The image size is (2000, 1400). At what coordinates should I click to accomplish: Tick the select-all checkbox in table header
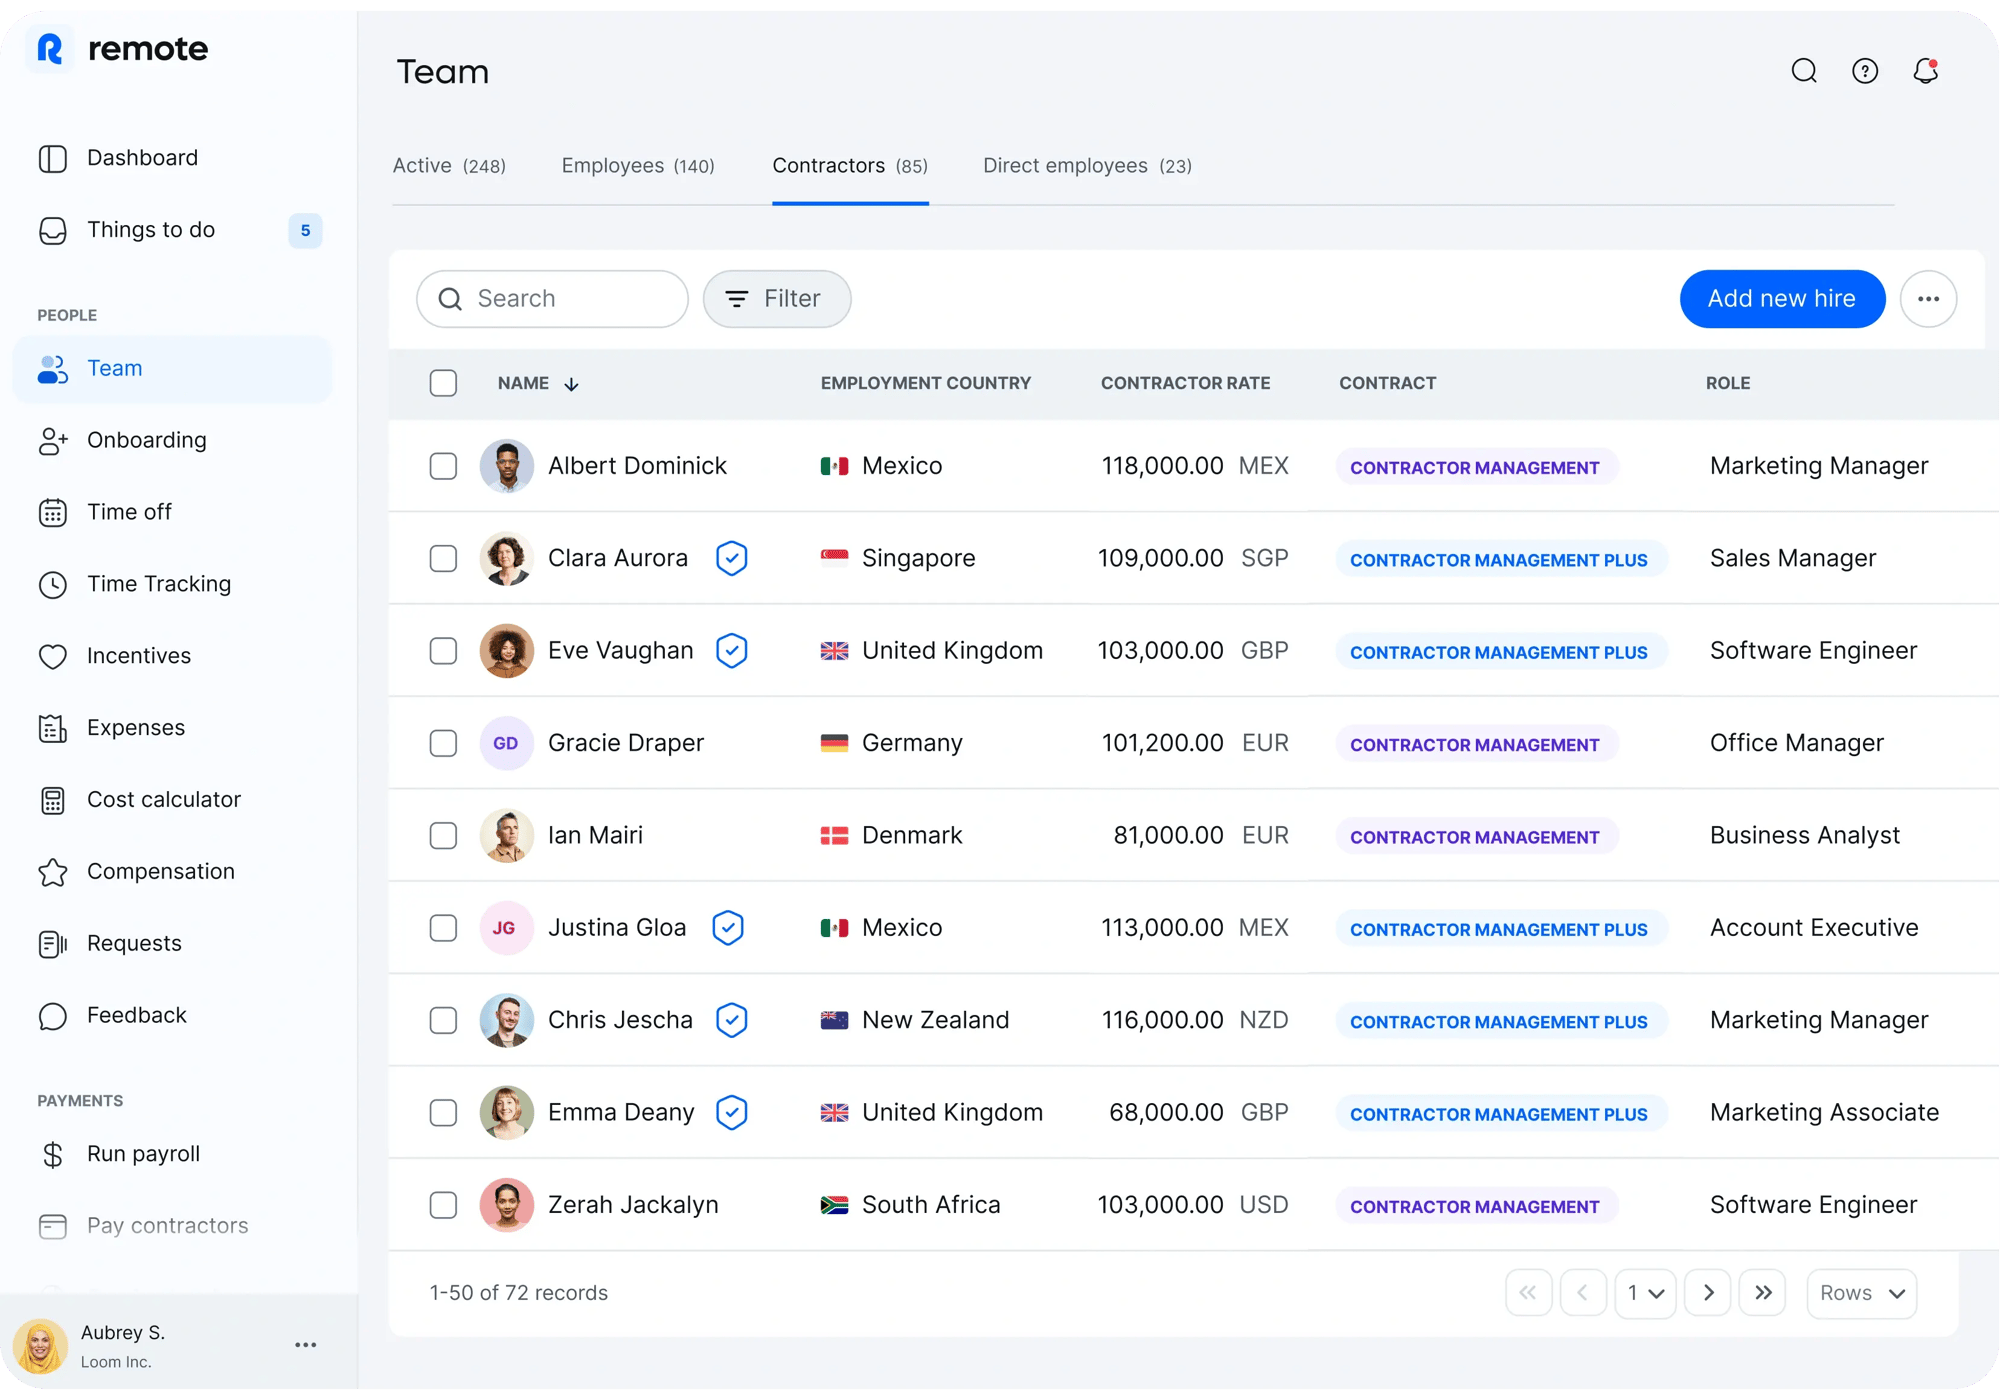(x=443, y=383)
